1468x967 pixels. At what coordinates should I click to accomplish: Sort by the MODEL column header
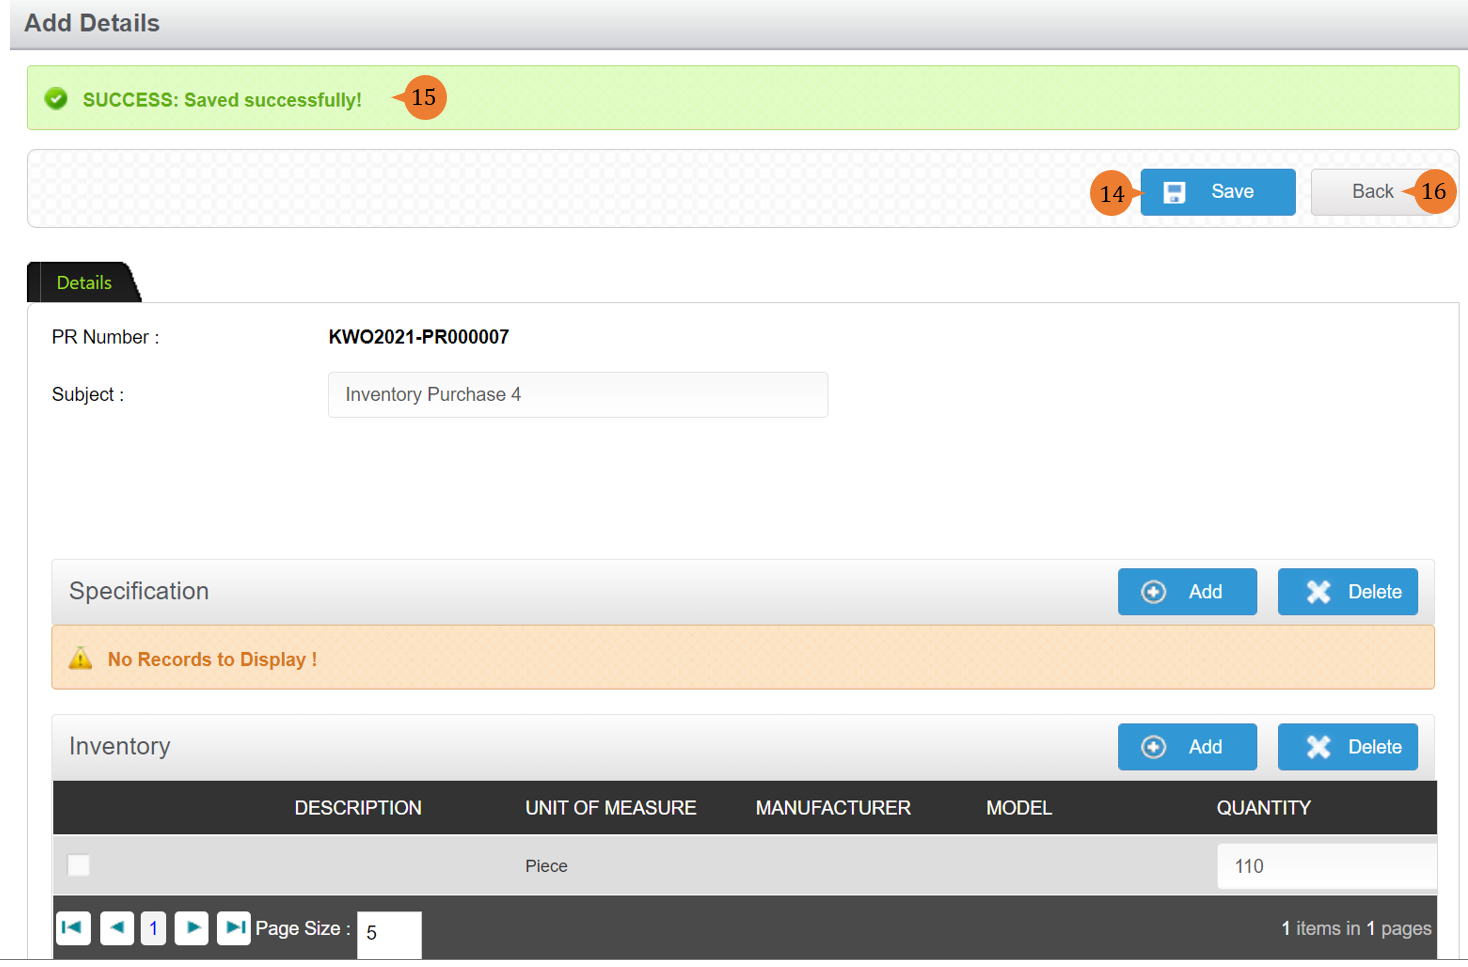pyautogui.click(x=1019, y=808)
